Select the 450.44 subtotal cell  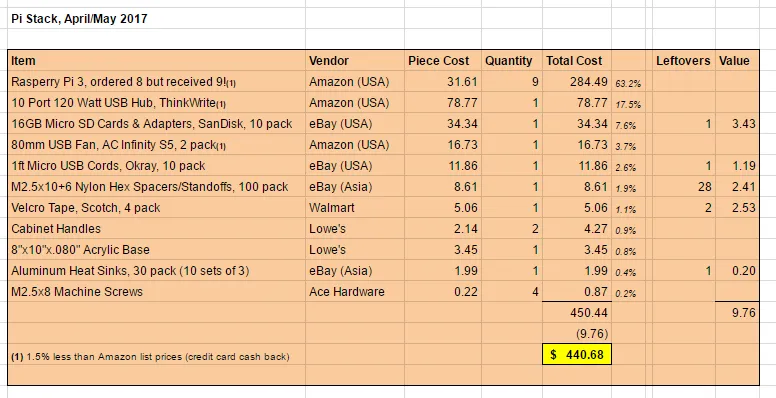tap(577, 312)
